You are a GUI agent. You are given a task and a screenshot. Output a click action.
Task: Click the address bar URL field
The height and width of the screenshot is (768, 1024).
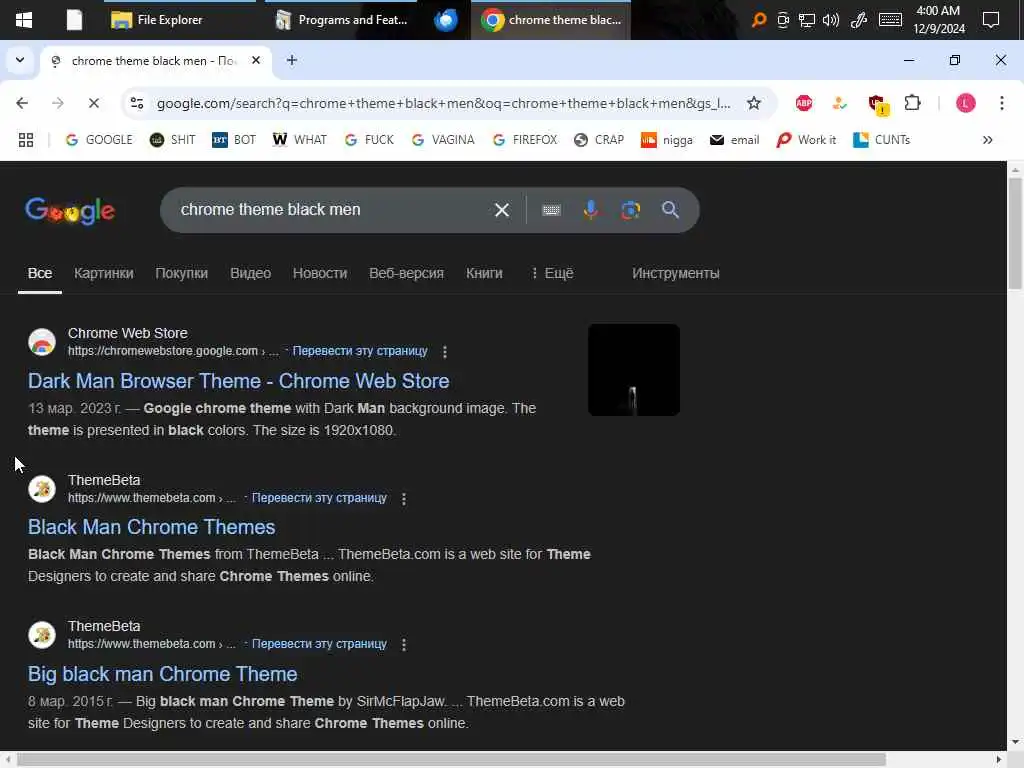click(x=443, y=103)
